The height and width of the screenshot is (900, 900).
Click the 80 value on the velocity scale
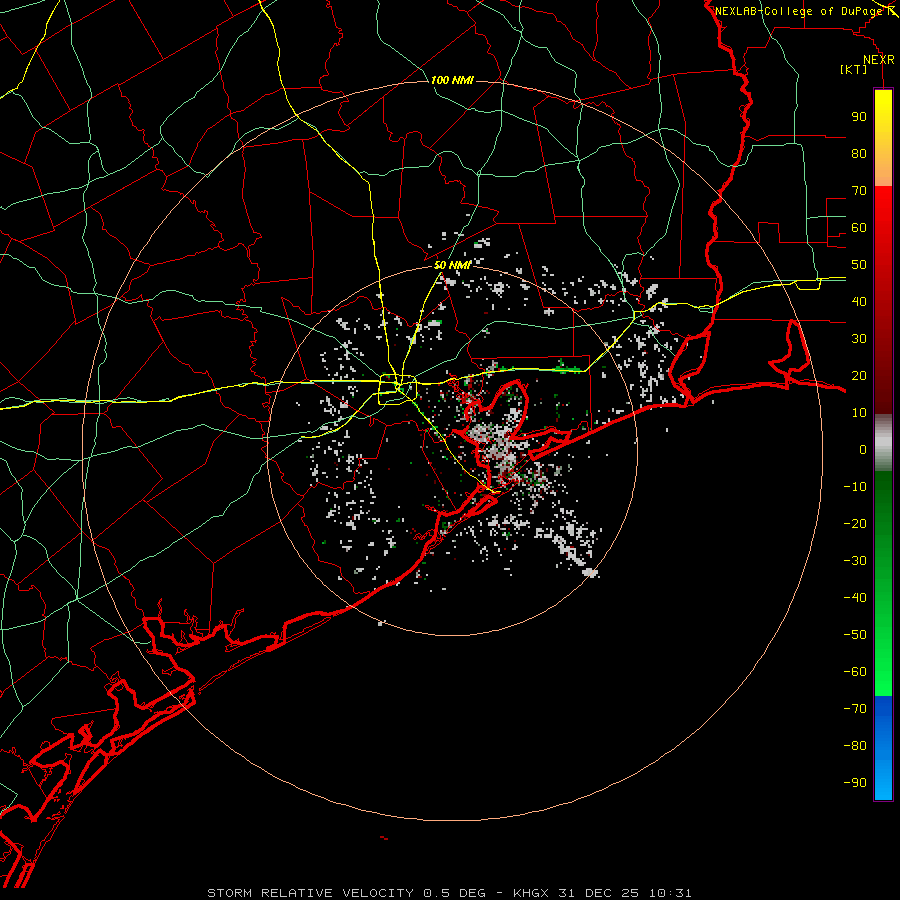pos(859,154)
